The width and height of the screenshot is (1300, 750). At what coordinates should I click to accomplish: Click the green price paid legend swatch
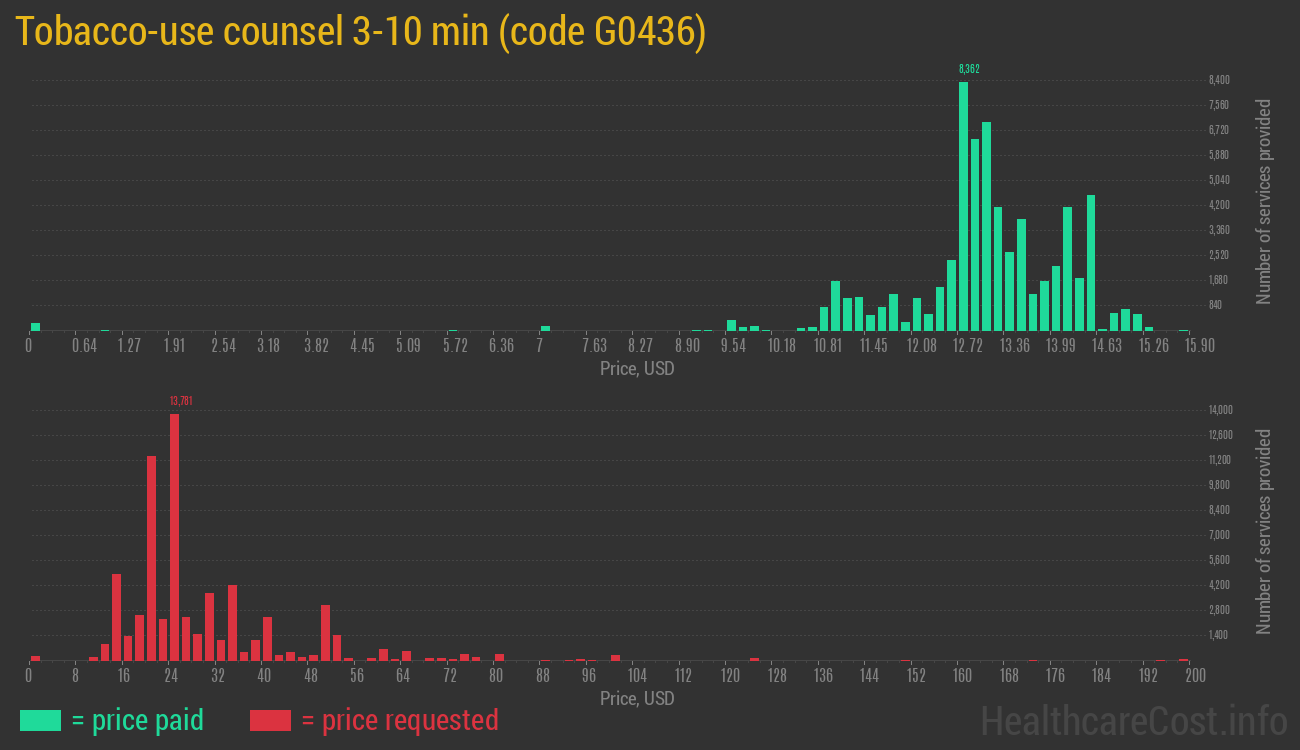point(40,720)
